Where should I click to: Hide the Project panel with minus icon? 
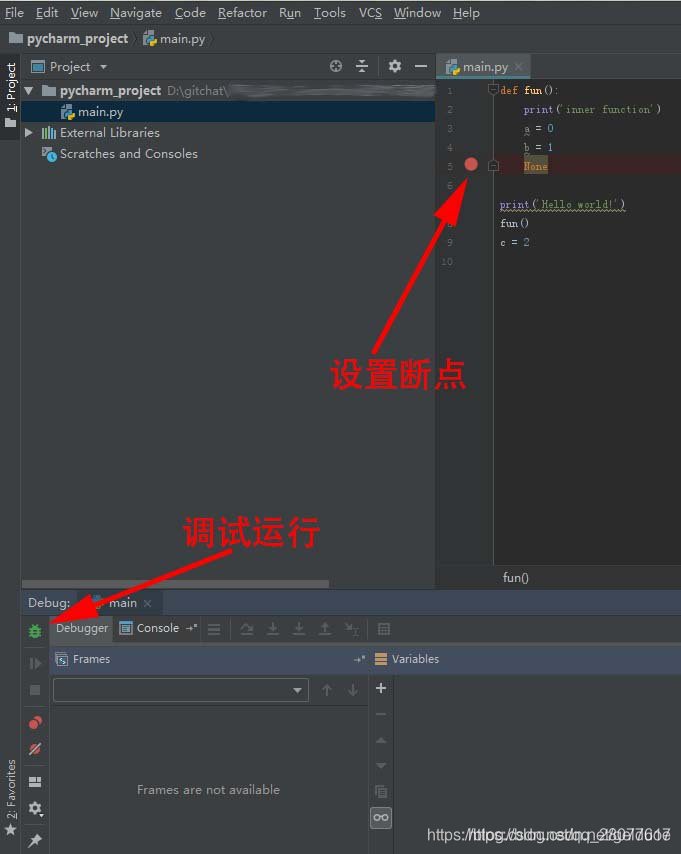(421, 66)
